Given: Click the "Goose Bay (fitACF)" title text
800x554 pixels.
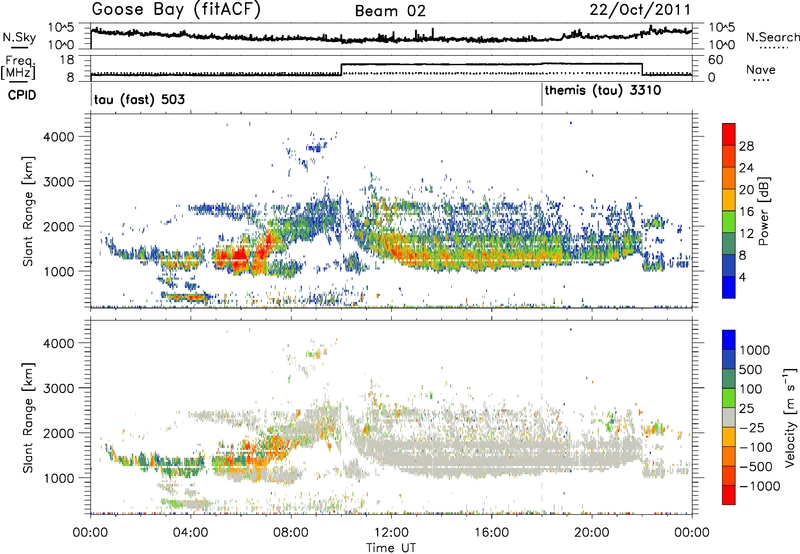Looking at the screenshot, I should tap(176, 10).
